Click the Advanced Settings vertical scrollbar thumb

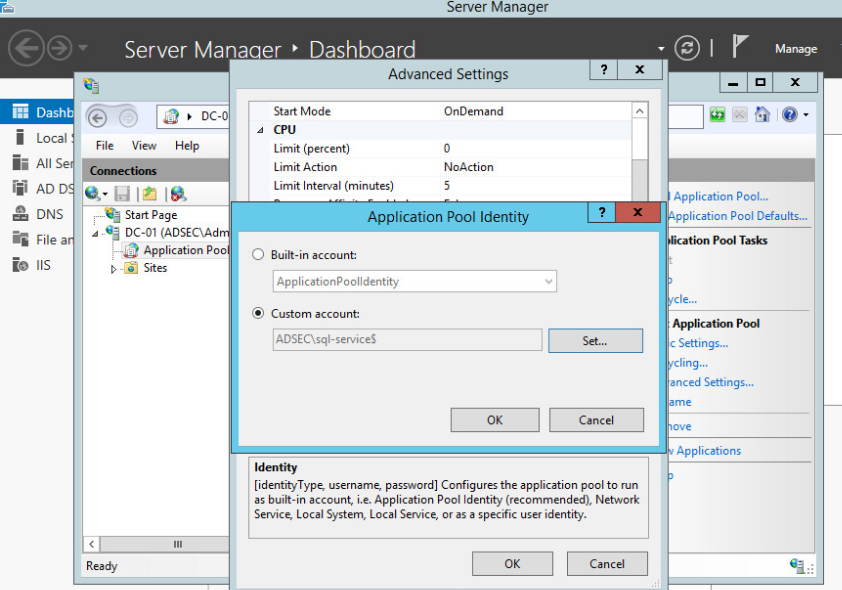tap(640, 181)
